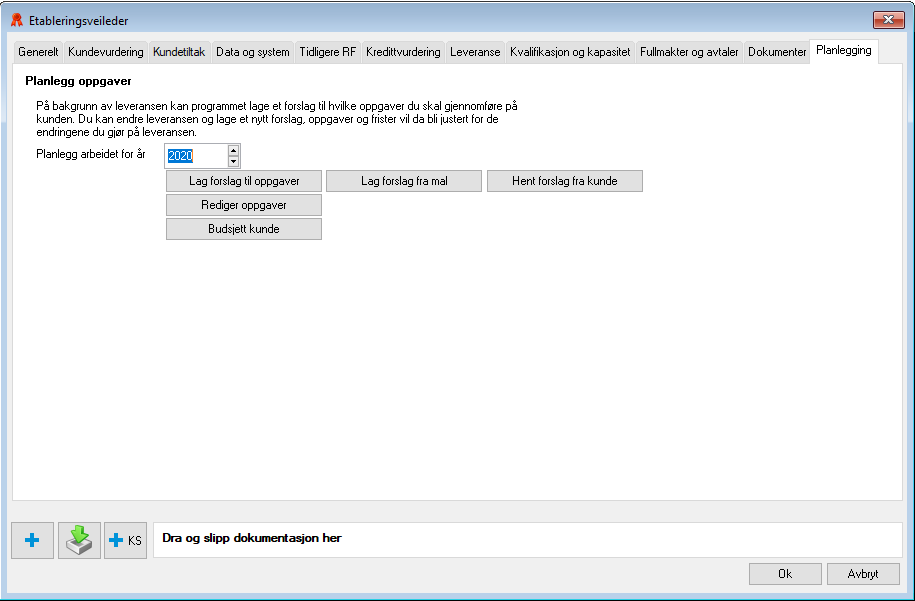Select the Leveranse tab
The height and width of the screenshot is (601, 915).
pyautogui.click(x=475, y=52)
